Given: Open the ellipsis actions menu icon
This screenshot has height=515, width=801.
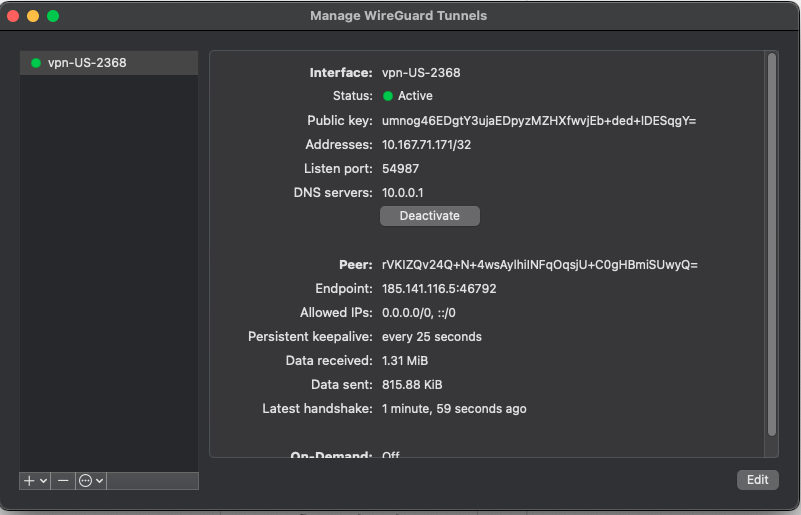Looking at the screenshot, I should pos(85,481).
